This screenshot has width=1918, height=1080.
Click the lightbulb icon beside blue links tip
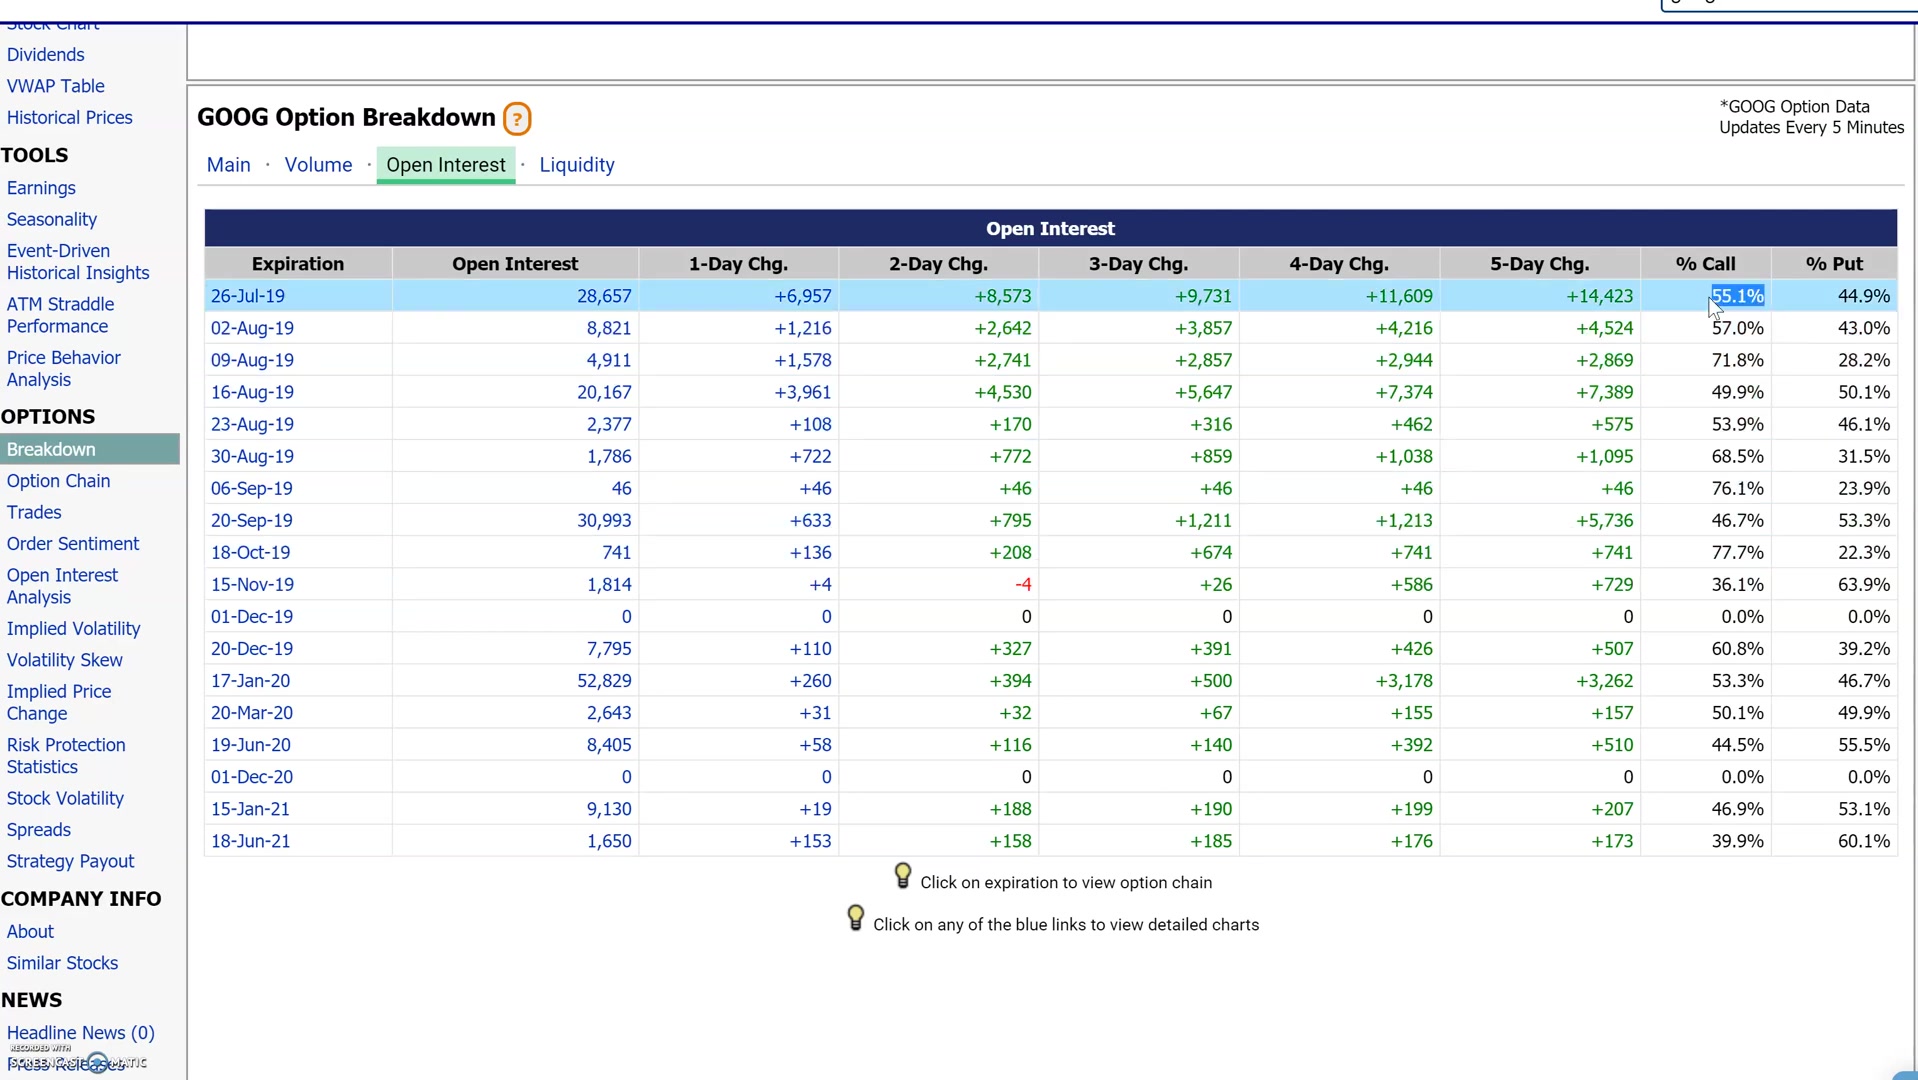[x=855, y=919]
